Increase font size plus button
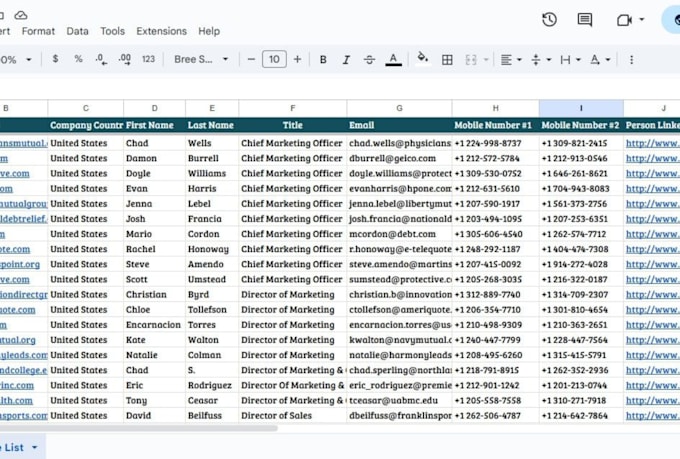The width and height of the screenshot is (680, 459). pyautogui.click(x=298, y=59)
